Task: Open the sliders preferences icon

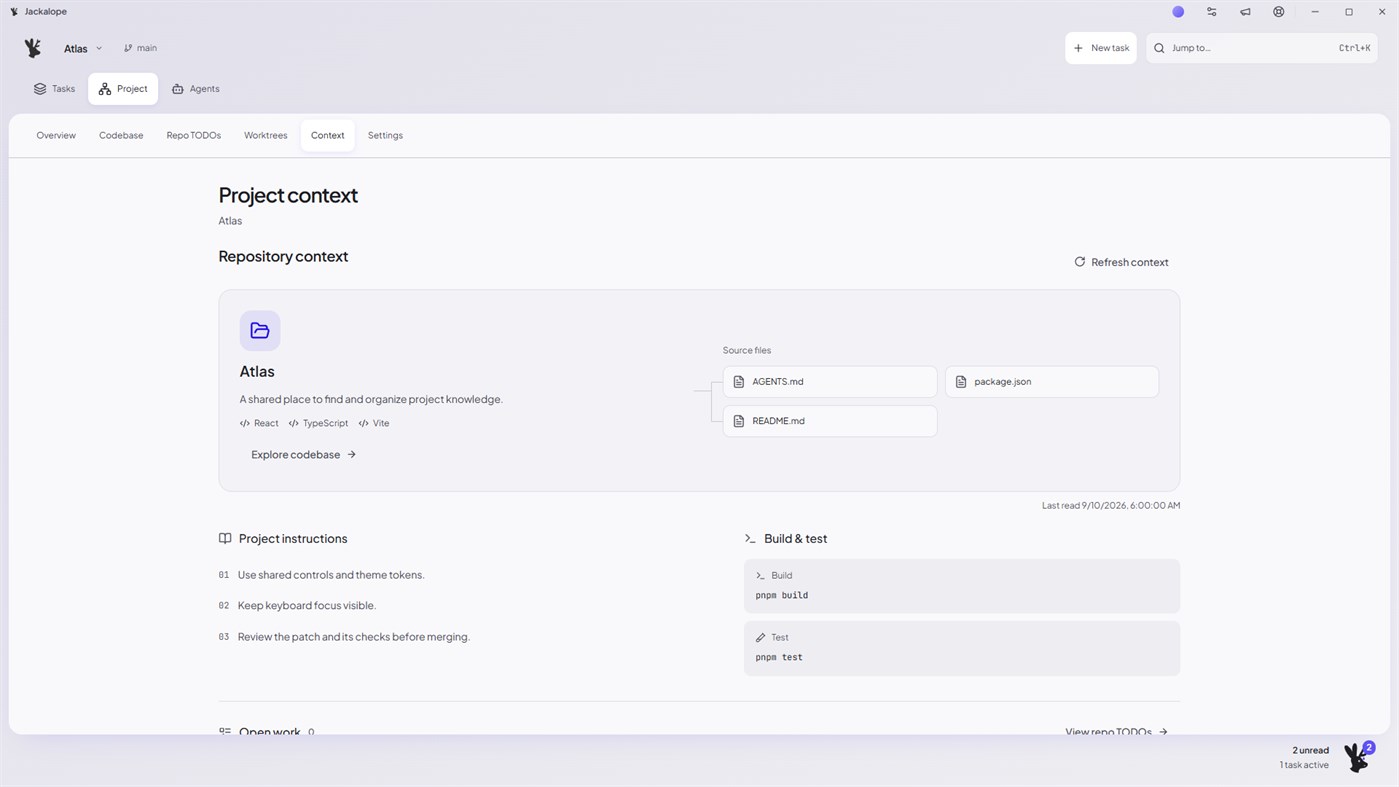Action: point(1212,12)
